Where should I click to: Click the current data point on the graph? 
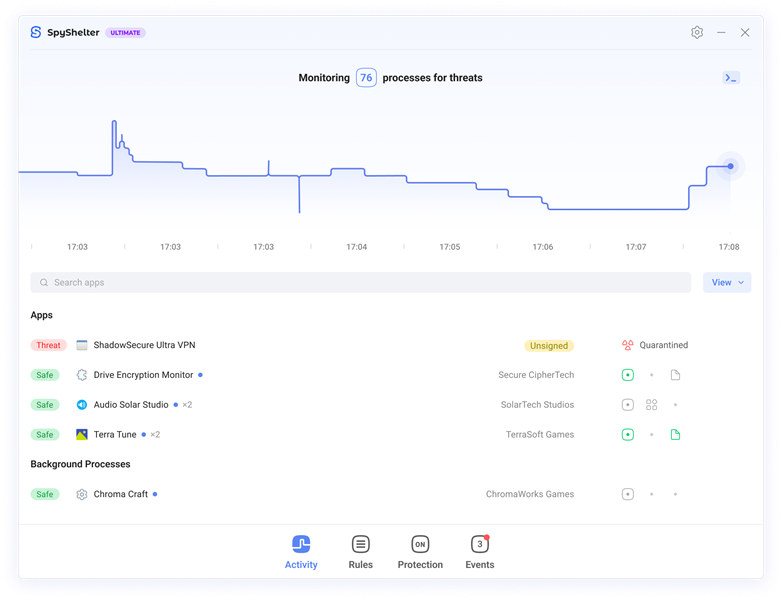731,166
